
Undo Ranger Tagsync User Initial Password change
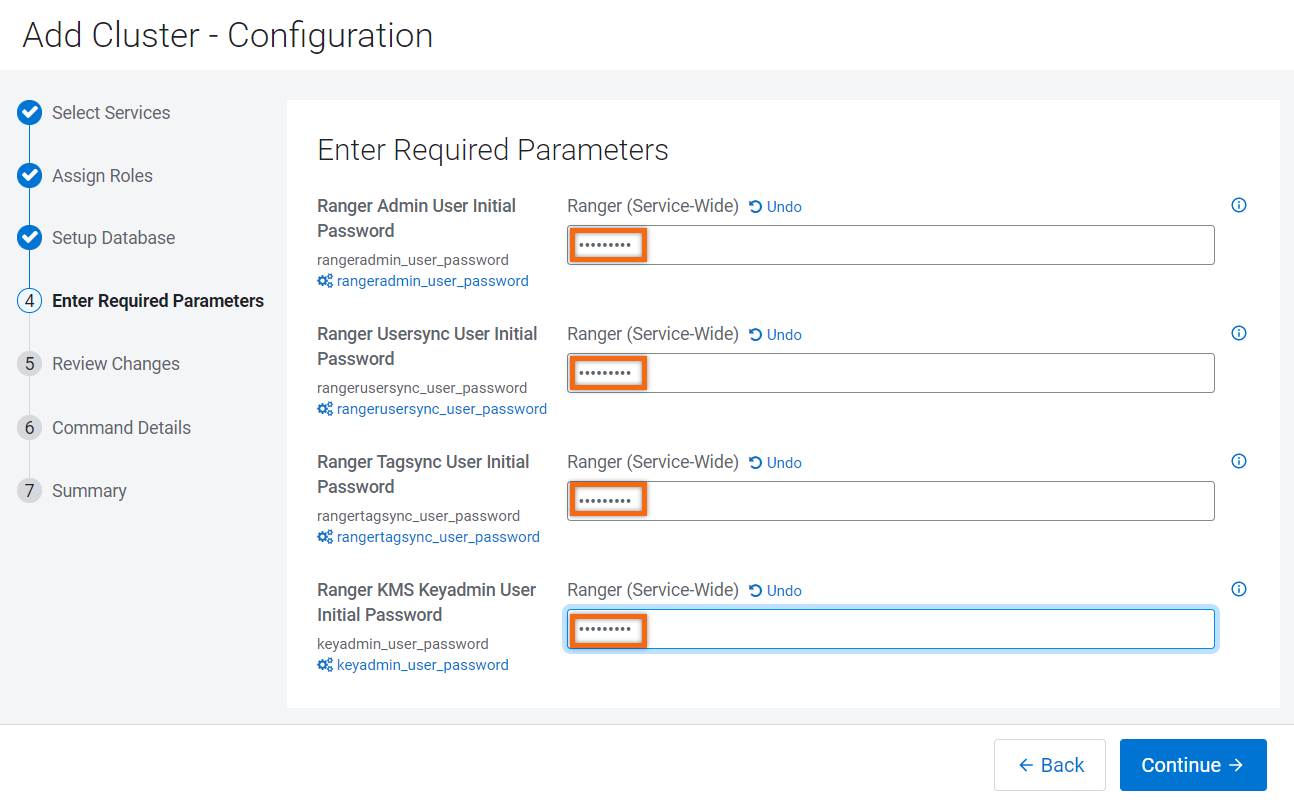[x=775, y=463]
